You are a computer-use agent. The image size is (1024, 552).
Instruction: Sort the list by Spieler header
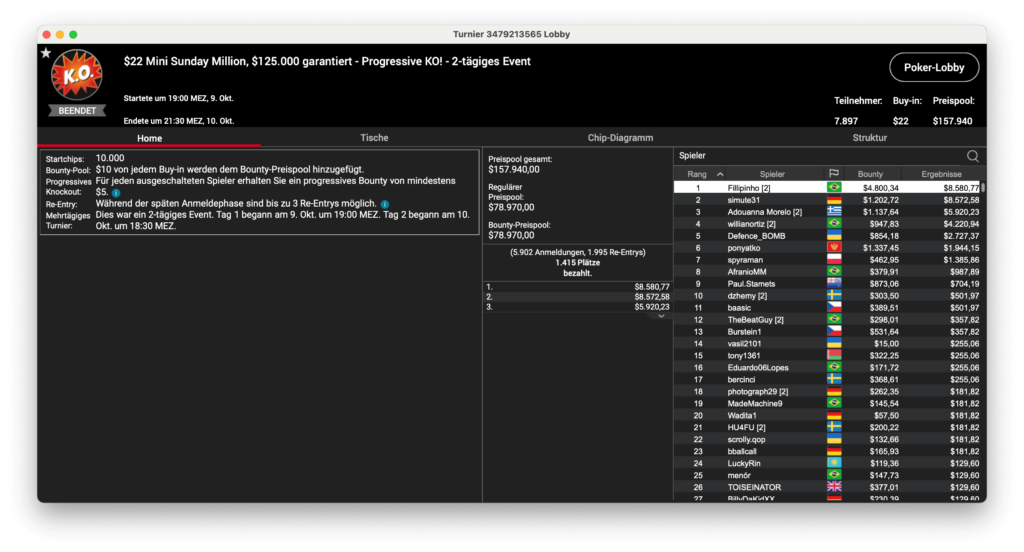coord(772,174)
